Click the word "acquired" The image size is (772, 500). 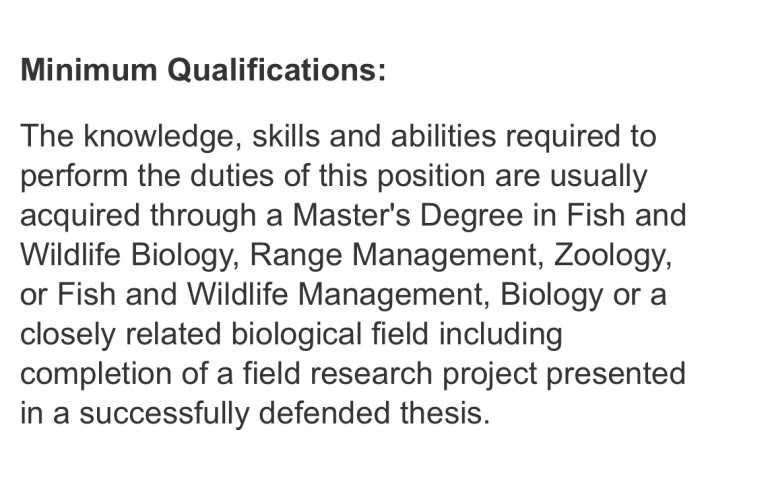tap(80, 216)
